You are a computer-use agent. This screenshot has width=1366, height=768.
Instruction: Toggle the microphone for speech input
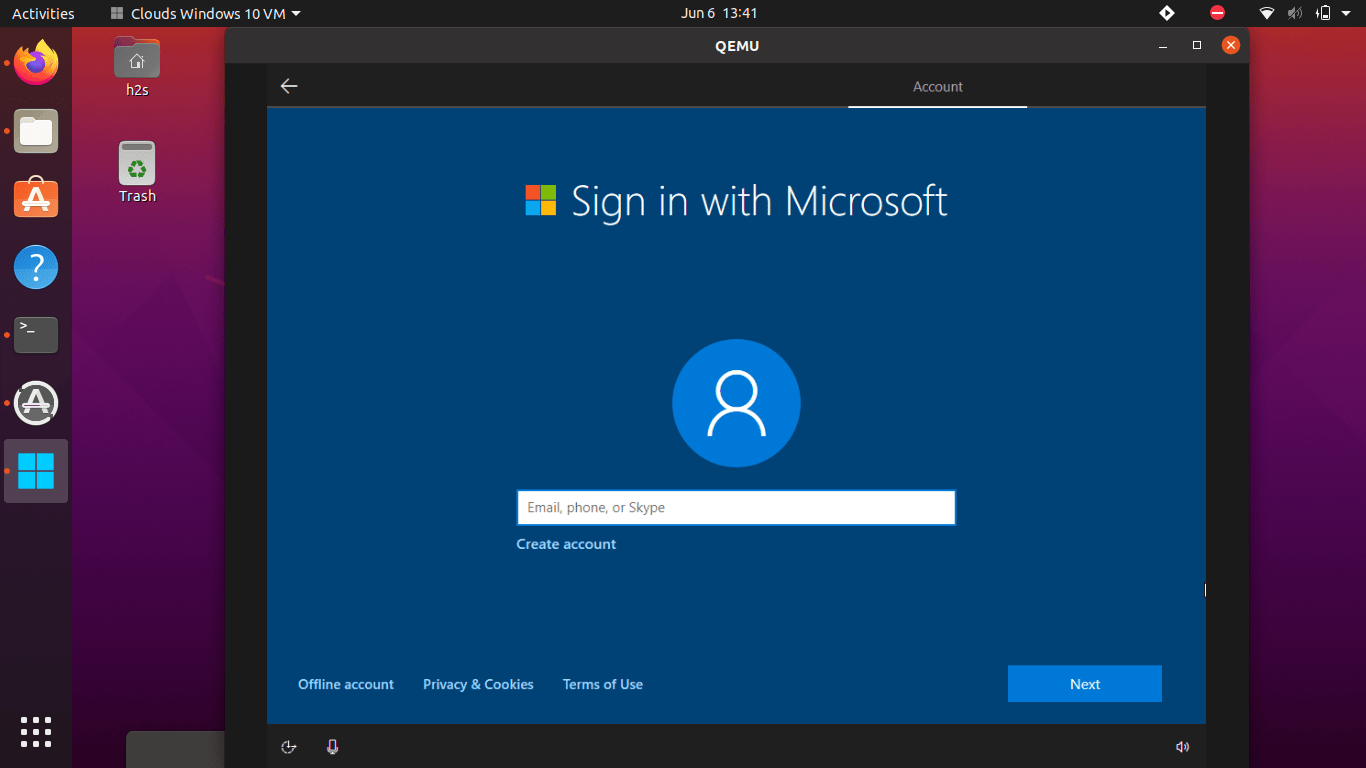pyautogui.click(x=332, y=746)
